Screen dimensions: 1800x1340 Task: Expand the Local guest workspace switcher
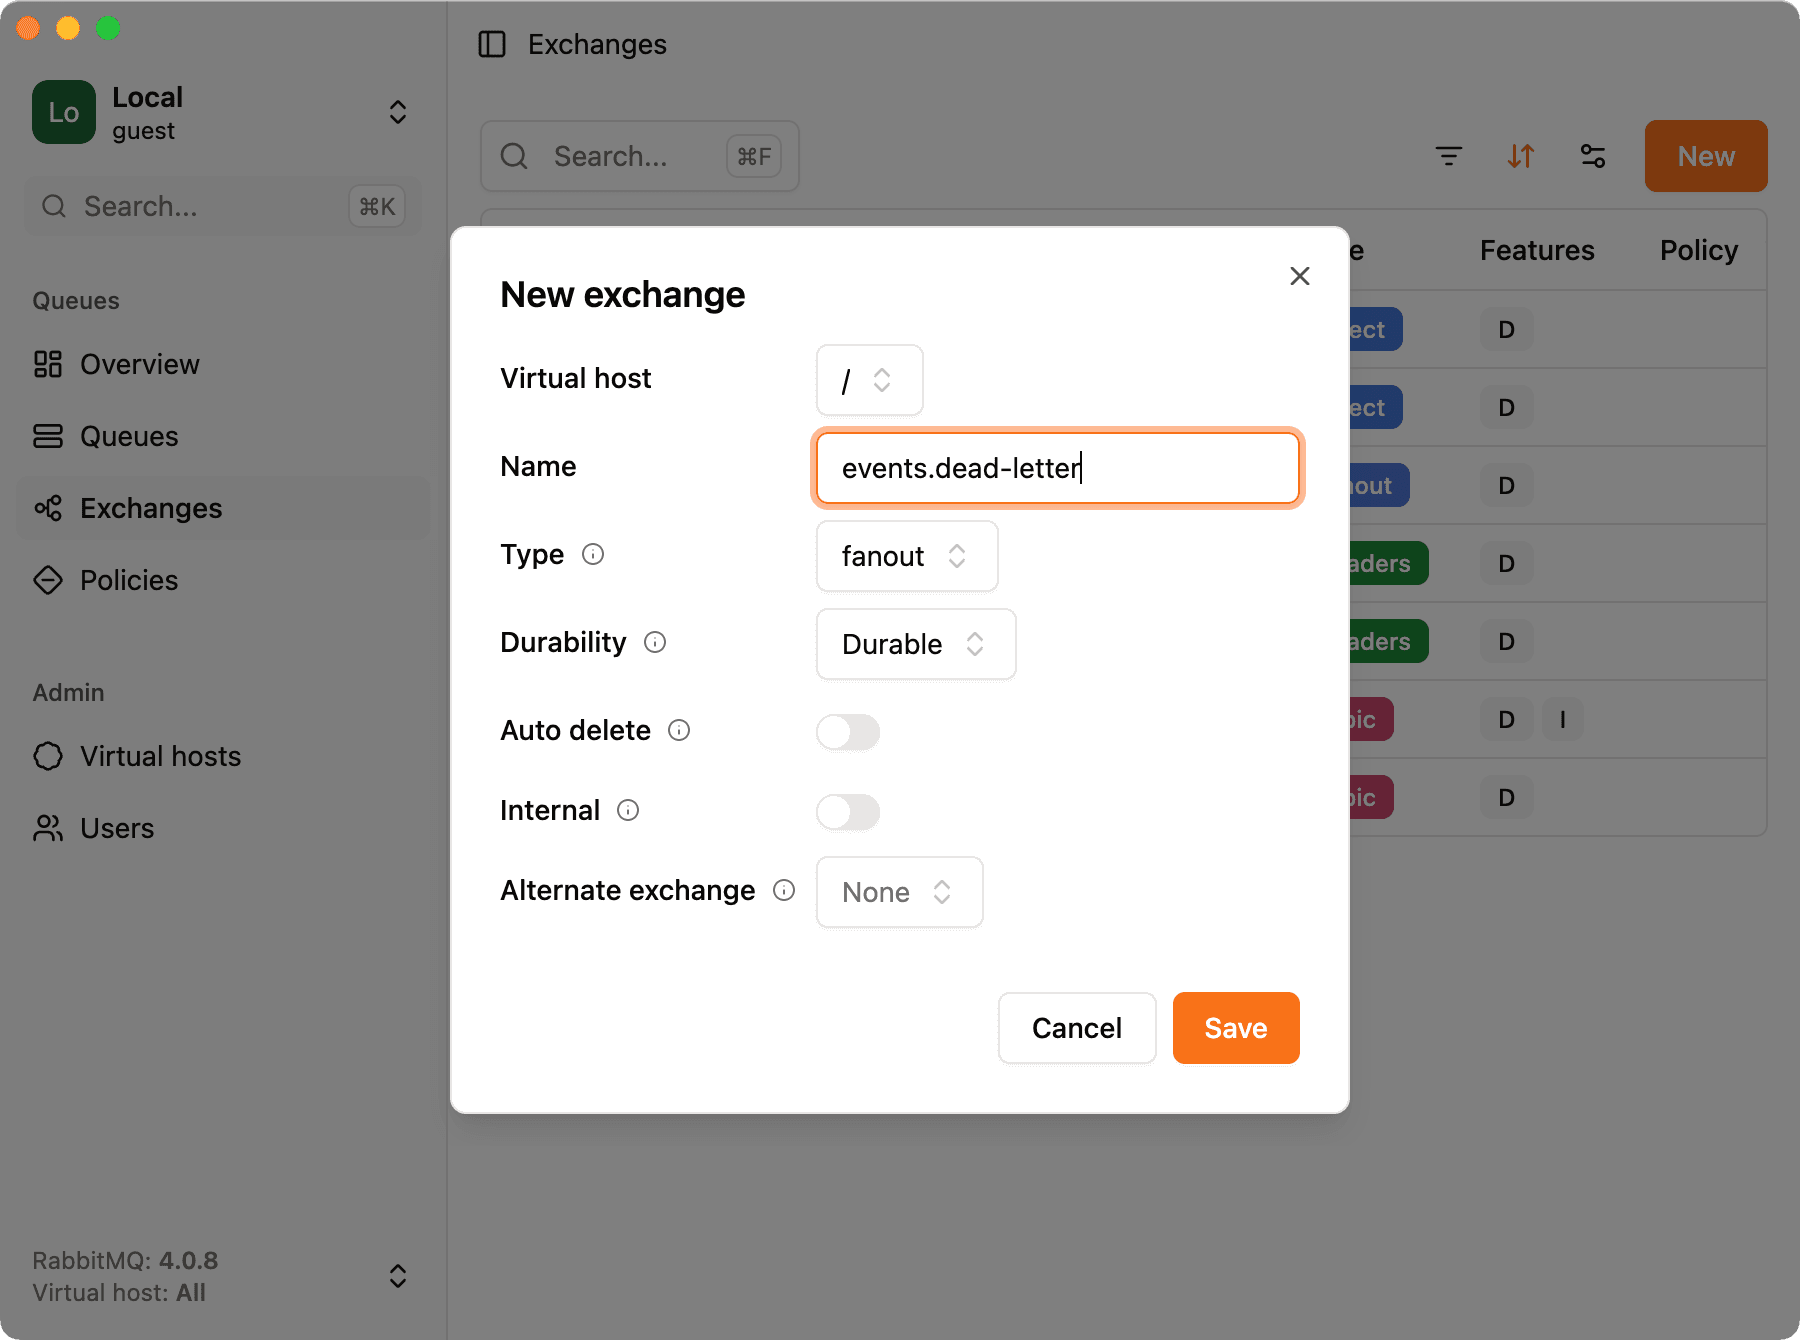pos(397,112)
